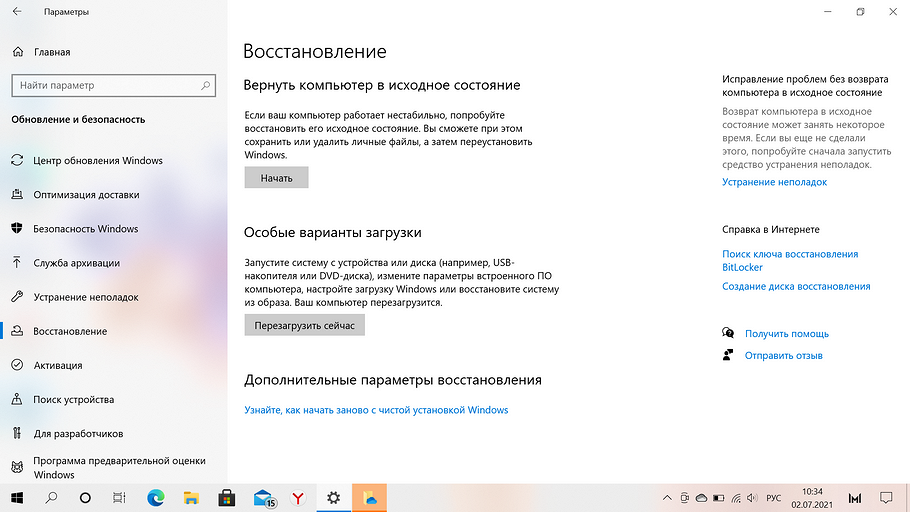Open Microsoft Edge from the taskbar

(x=156, y=497)
